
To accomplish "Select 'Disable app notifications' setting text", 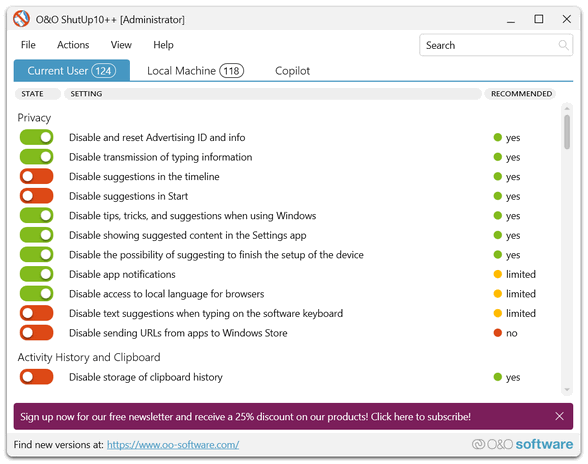I will (122, 274).
